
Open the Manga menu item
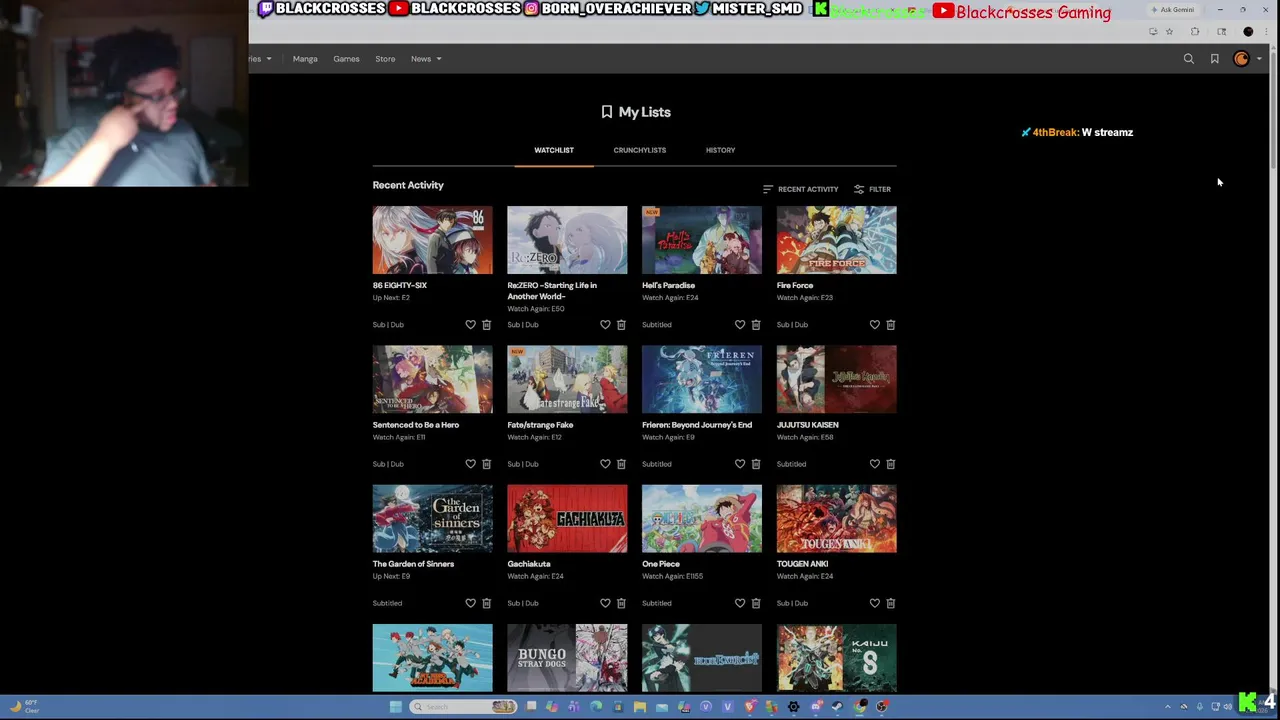[x=305, y=59]
